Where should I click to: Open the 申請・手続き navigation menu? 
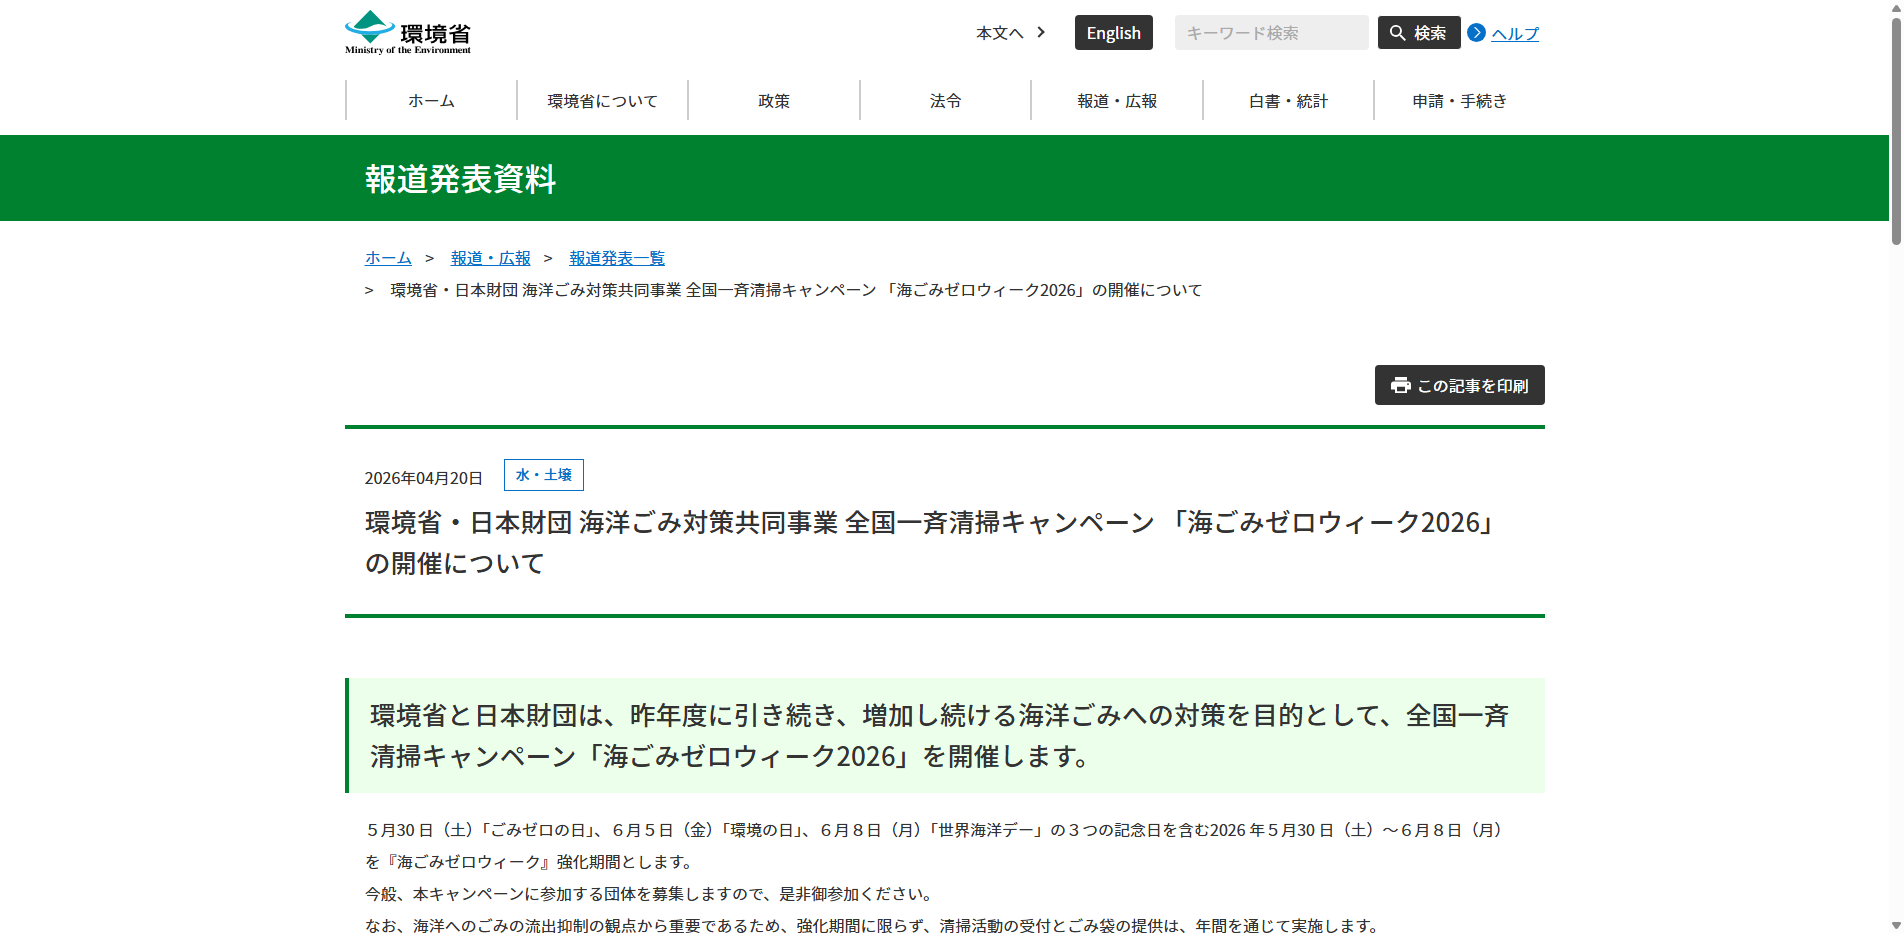click(x=1459, y=100)
